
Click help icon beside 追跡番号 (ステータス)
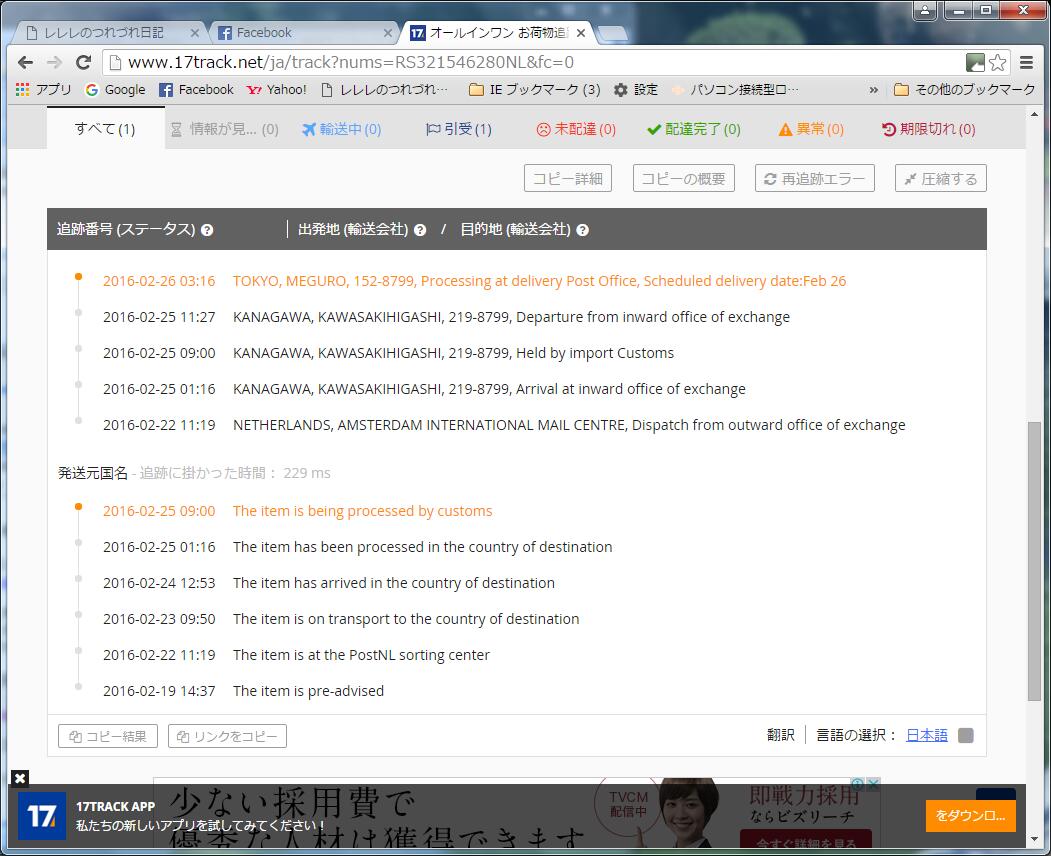click(207, 230)
